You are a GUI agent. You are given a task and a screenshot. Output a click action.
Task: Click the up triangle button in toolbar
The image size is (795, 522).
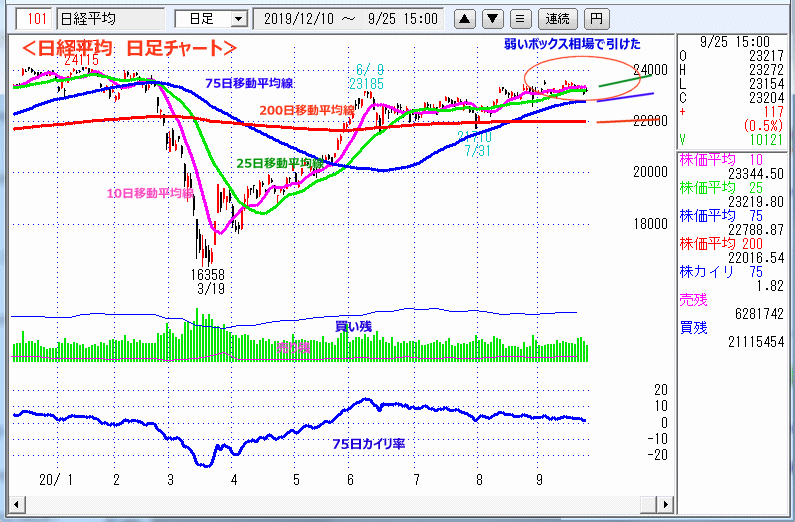point(464,19)
